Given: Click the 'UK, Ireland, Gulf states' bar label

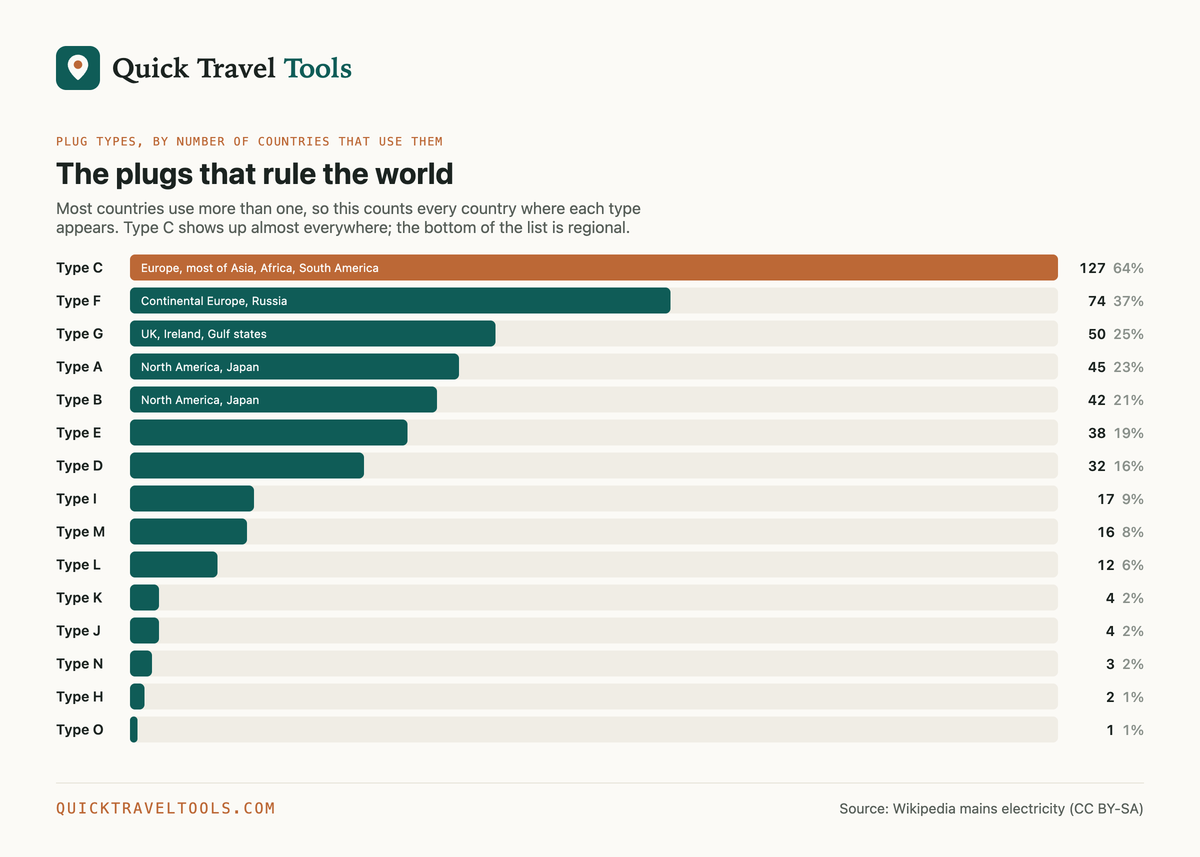Looking at the screenshot, I should [x=204, y=334].
